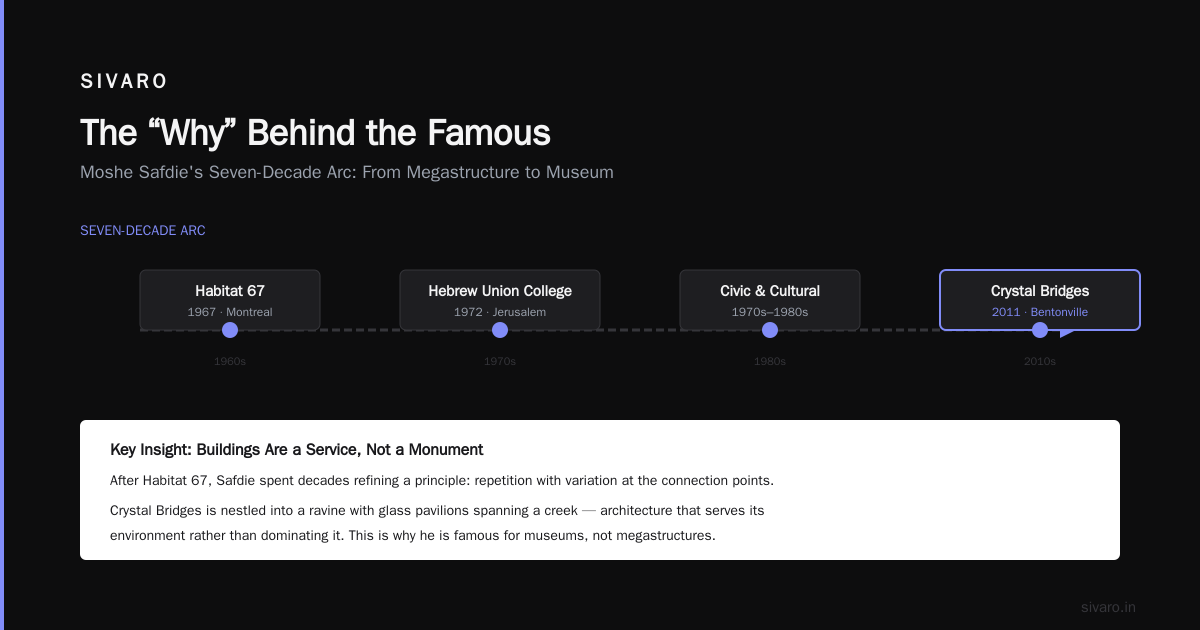This screenshot has height=630, width=1200.
Task: Click the 1980s decade label
Action: click(x=770, y=361)
